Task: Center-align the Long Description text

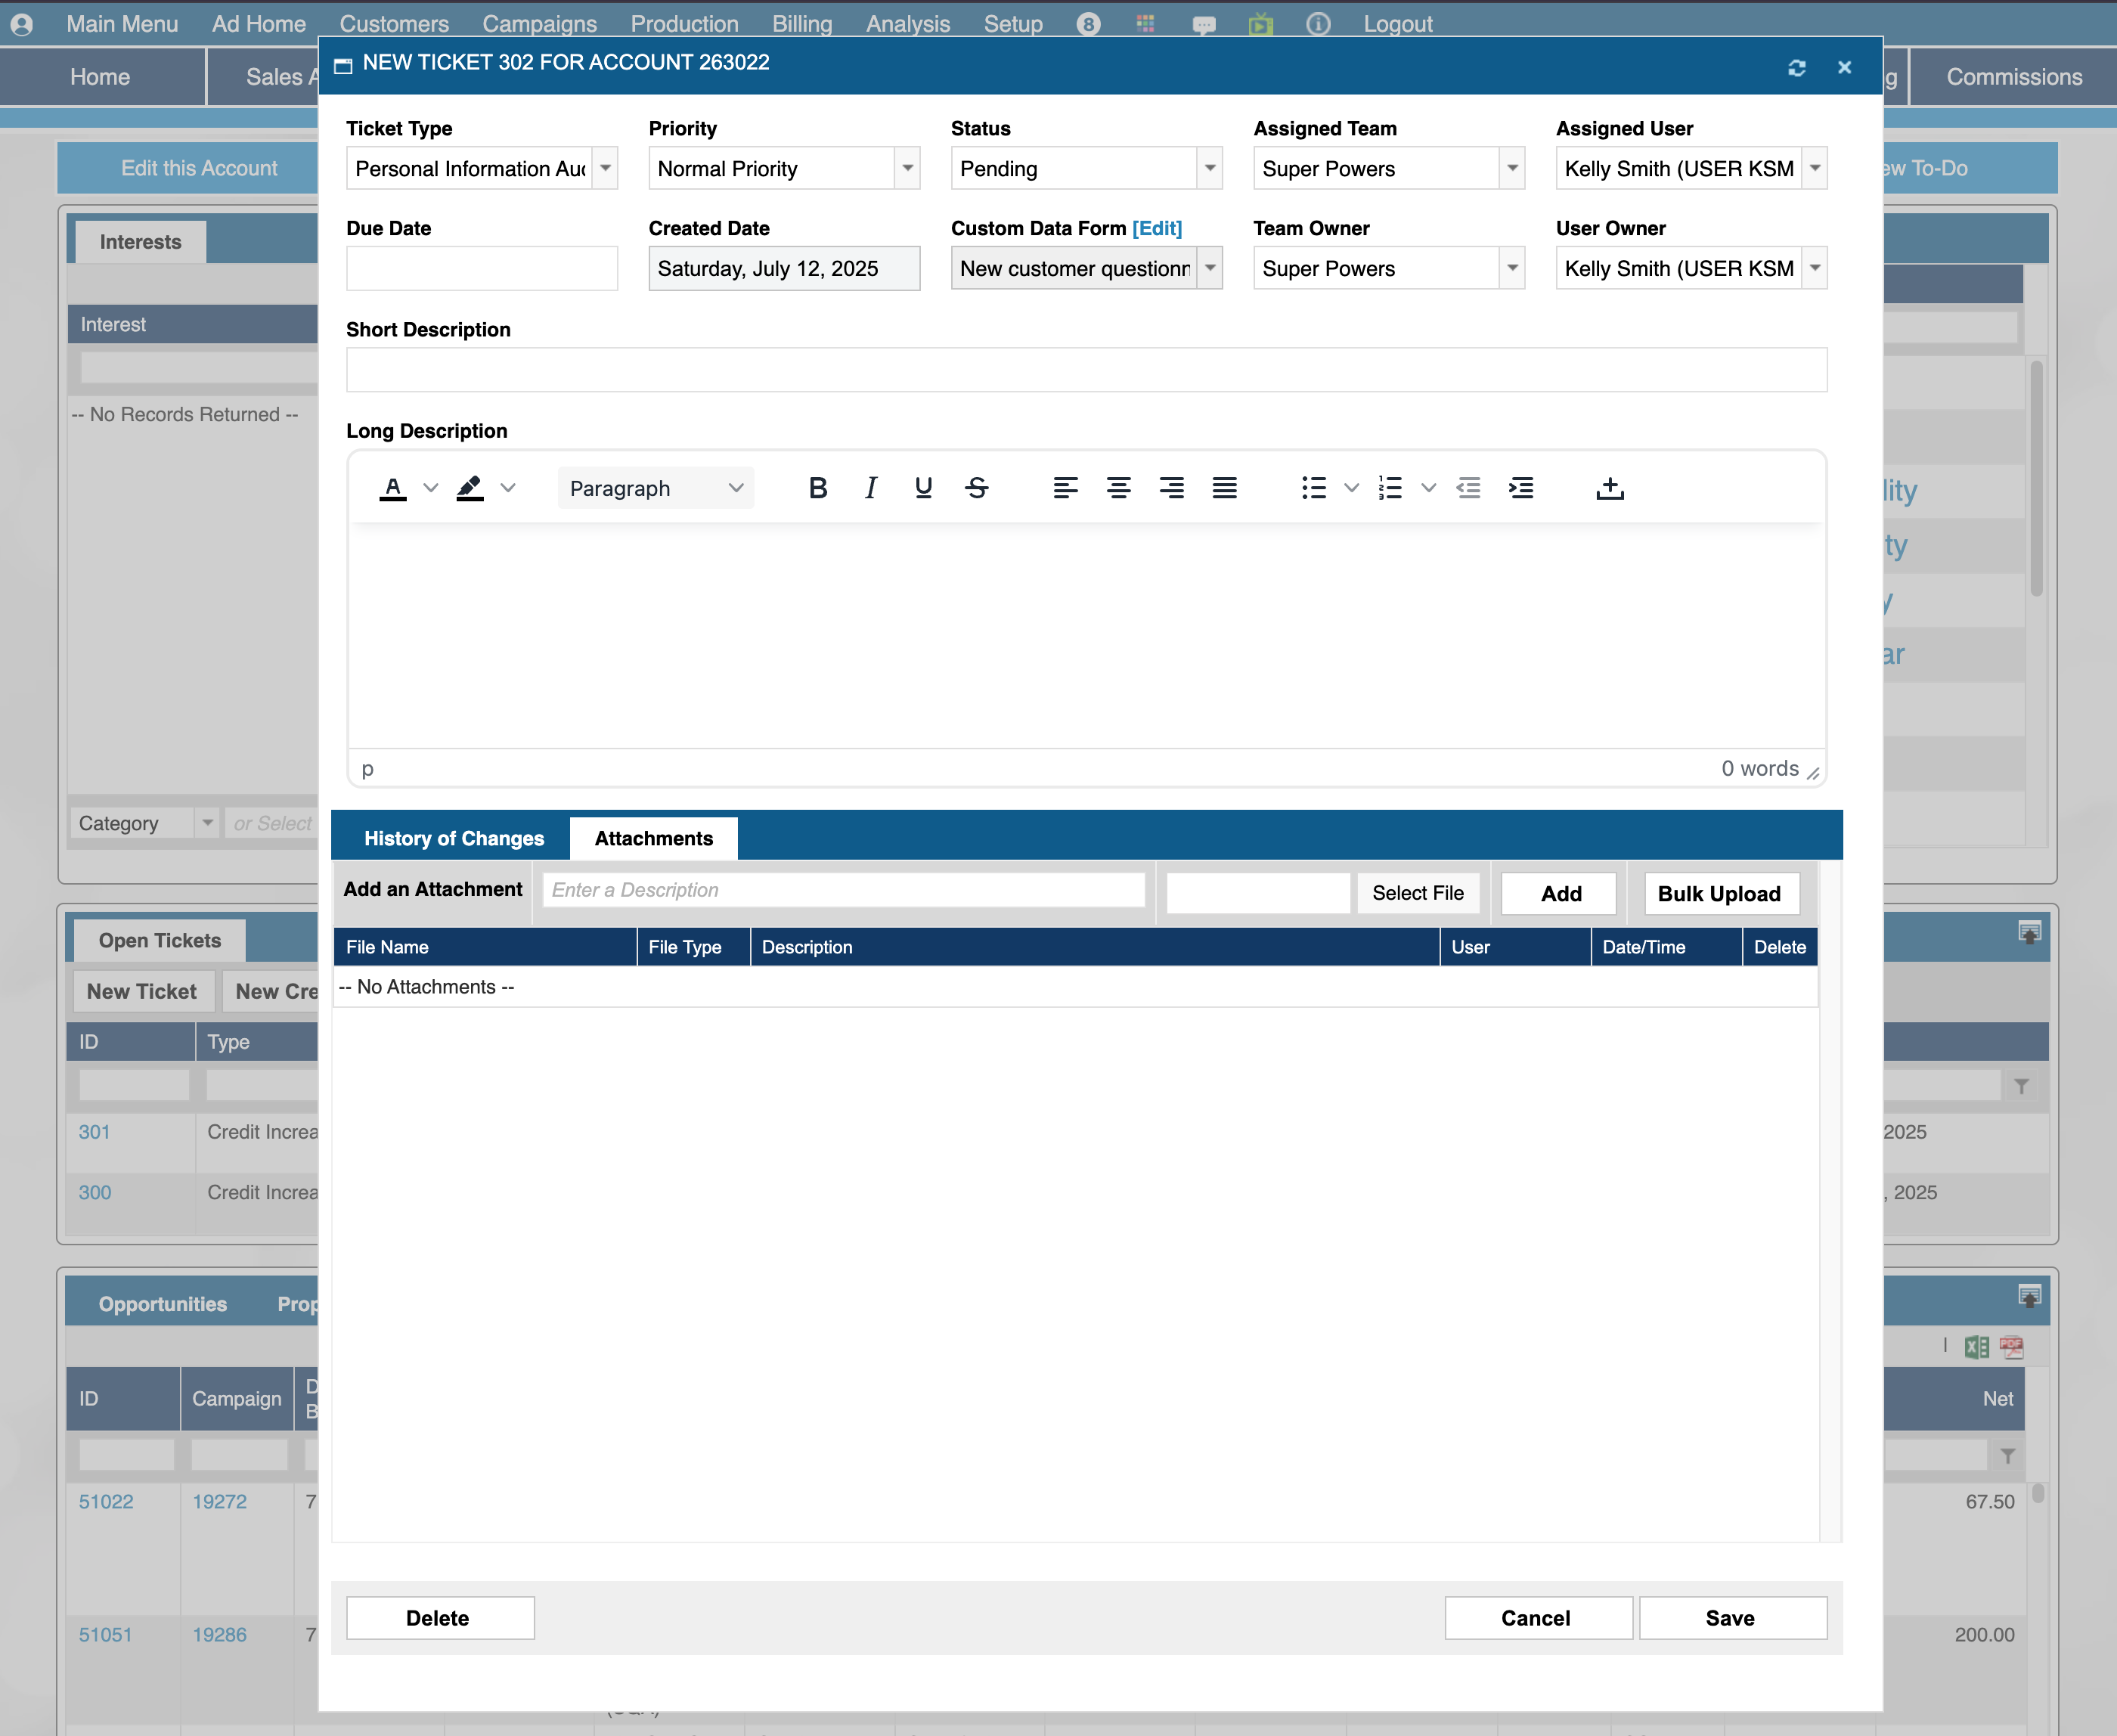Action: (1118, 488)
